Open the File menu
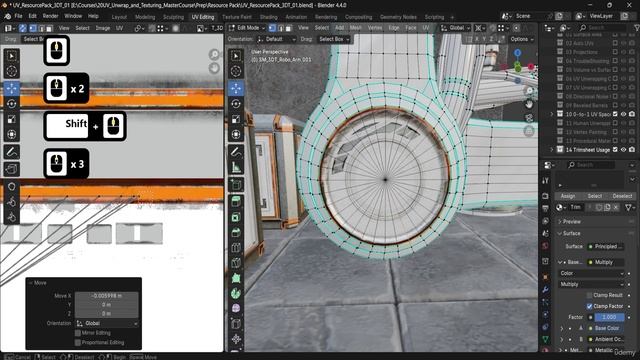The image size is (640, 360). [18, 16]
